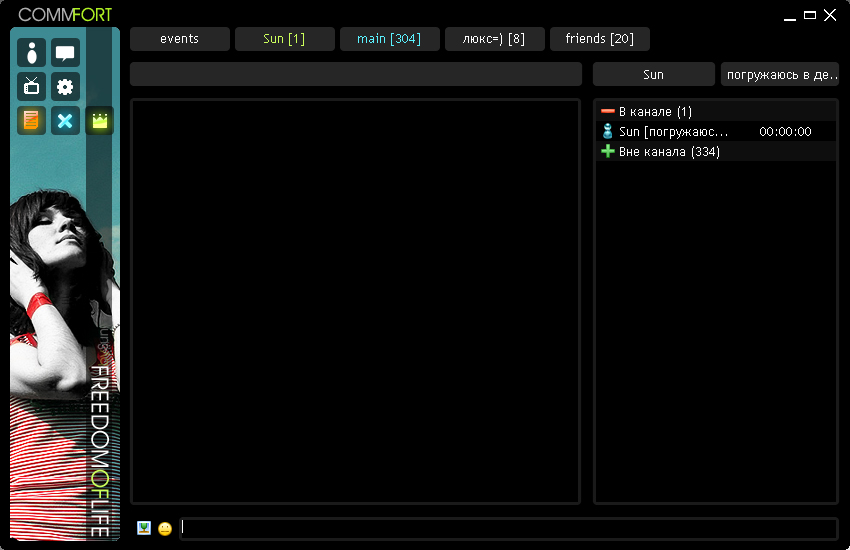Click the insert image icon
Image resolution: width=850 pixels, height=550 pixels.
144,528
